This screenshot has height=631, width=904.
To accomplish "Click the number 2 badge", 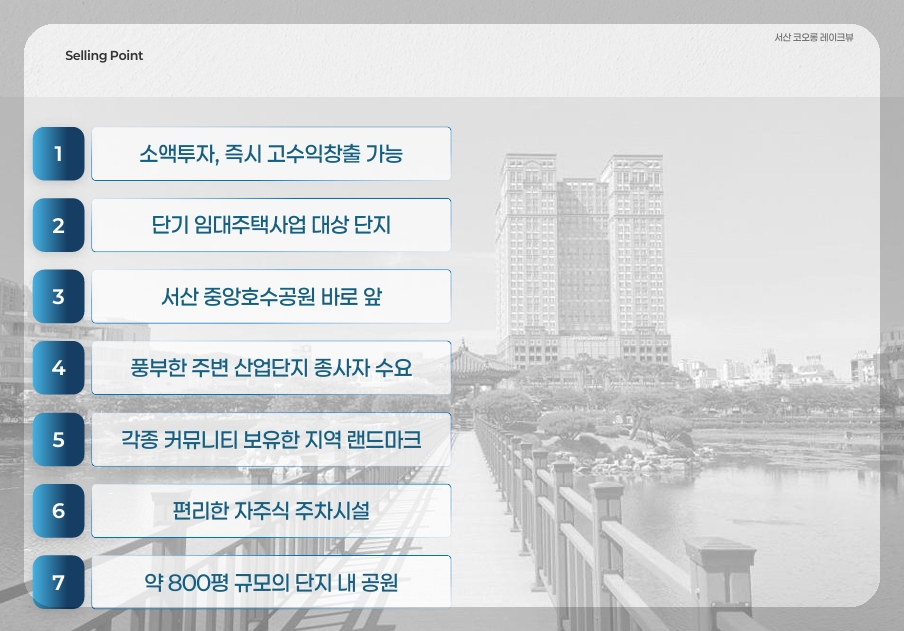I will click(58, 225).
